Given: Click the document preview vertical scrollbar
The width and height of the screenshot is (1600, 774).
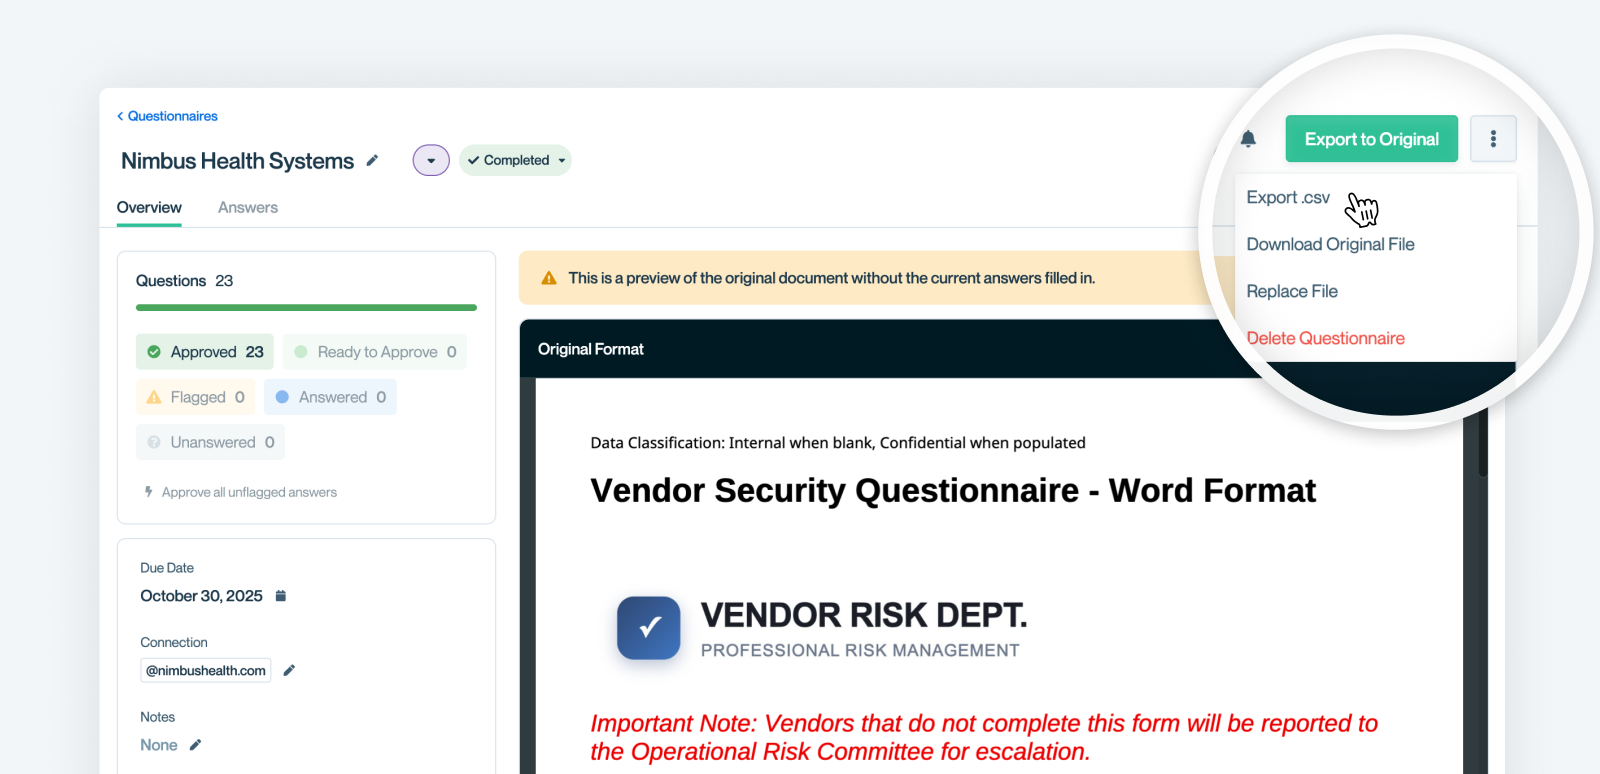Looking at the screenshot, I should [1483, 445].
